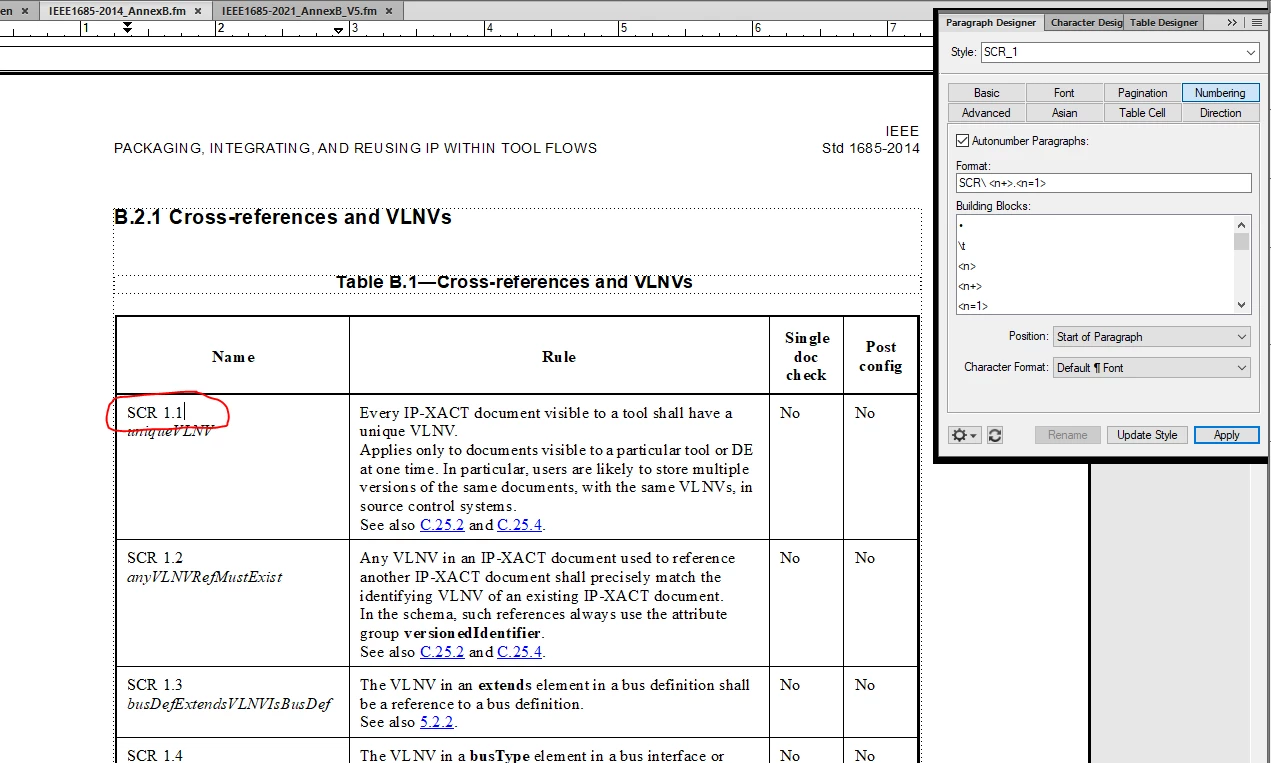The width and height of the screenshot is (1271, 763).
Task: Click the Post config column header
Action: 881,356
